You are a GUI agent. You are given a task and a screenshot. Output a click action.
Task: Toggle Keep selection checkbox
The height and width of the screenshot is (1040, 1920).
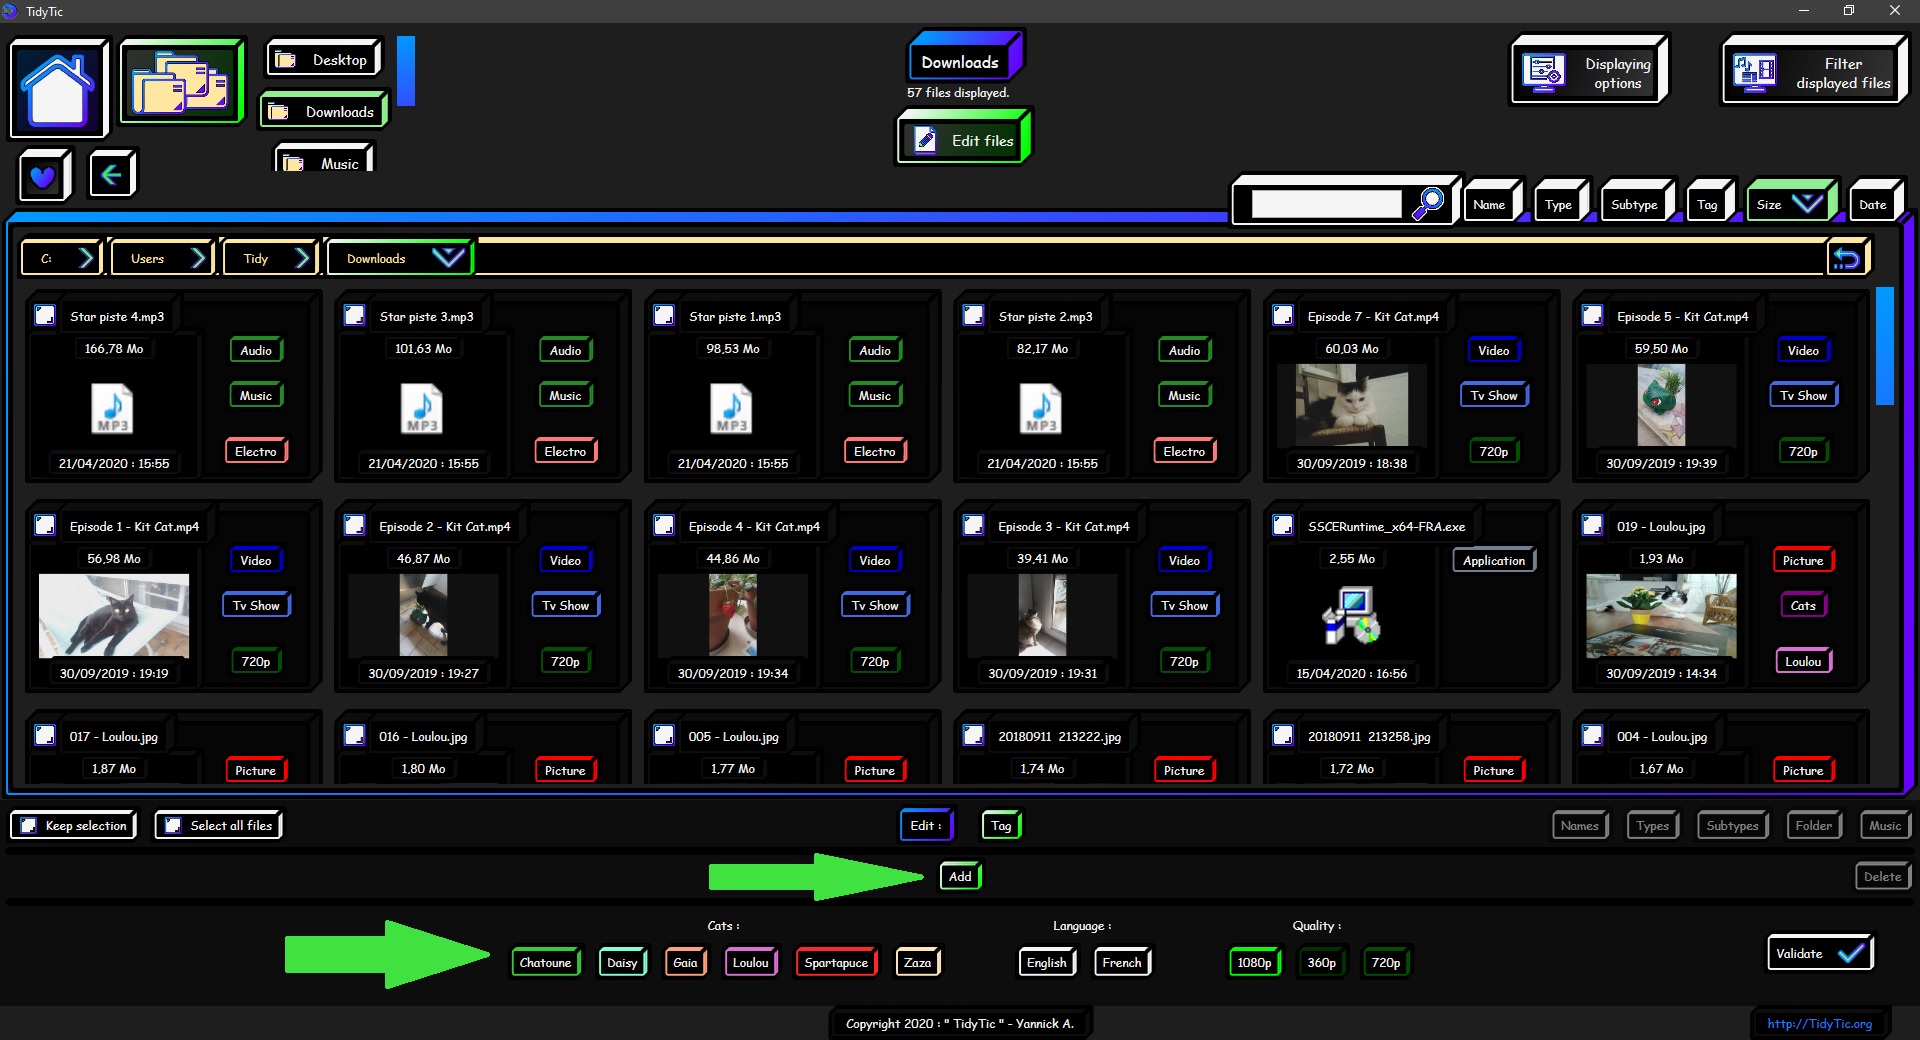[29, 826]
